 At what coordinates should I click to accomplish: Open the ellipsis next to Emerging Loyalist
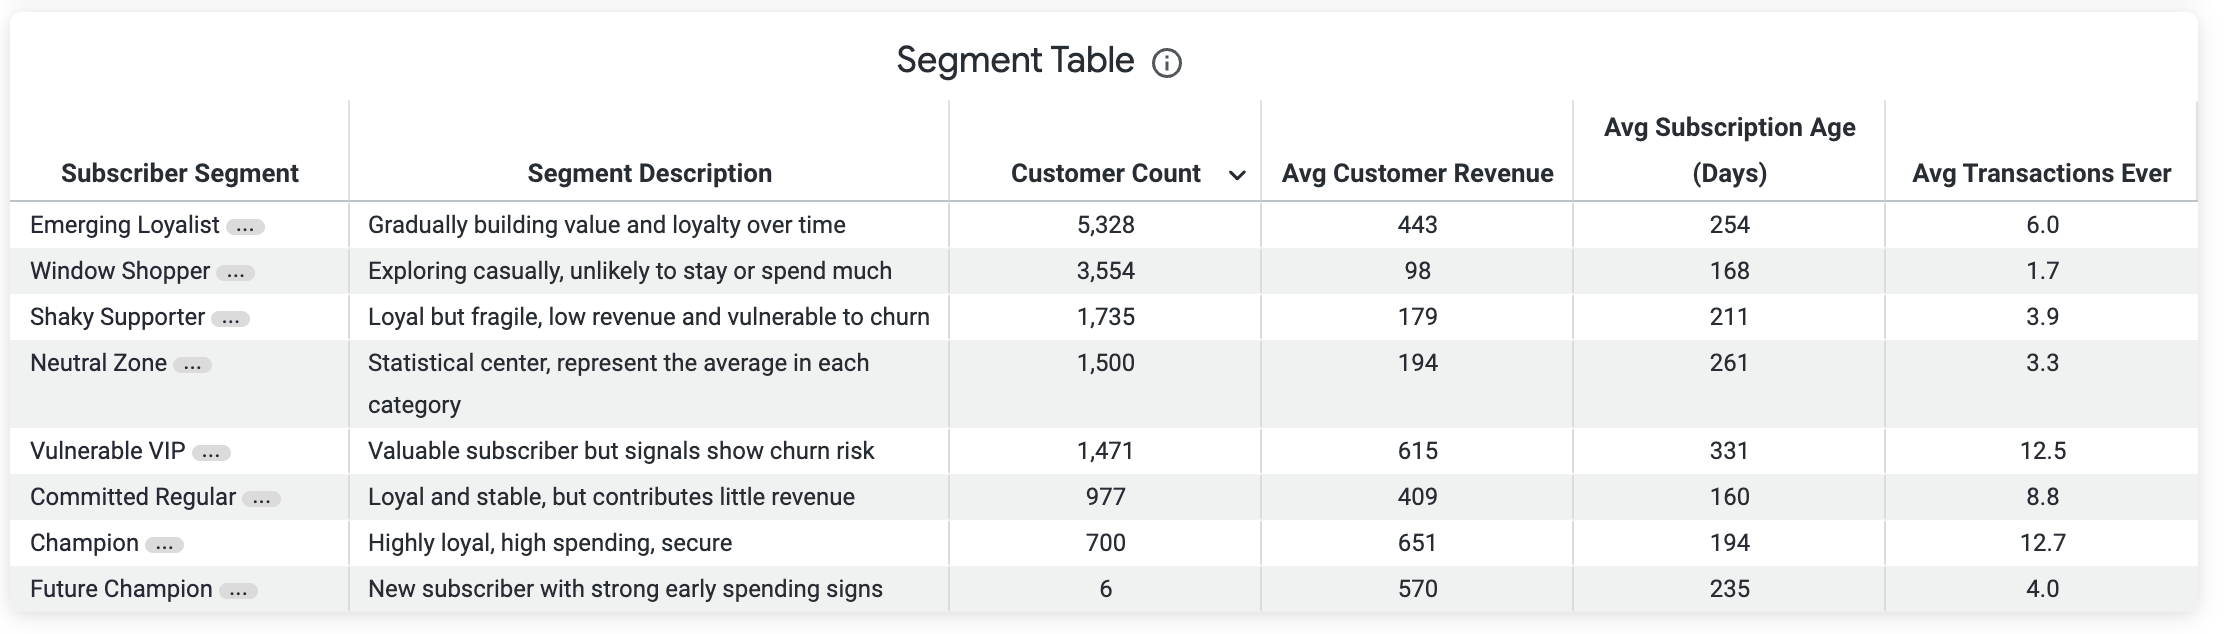point(245,227)
